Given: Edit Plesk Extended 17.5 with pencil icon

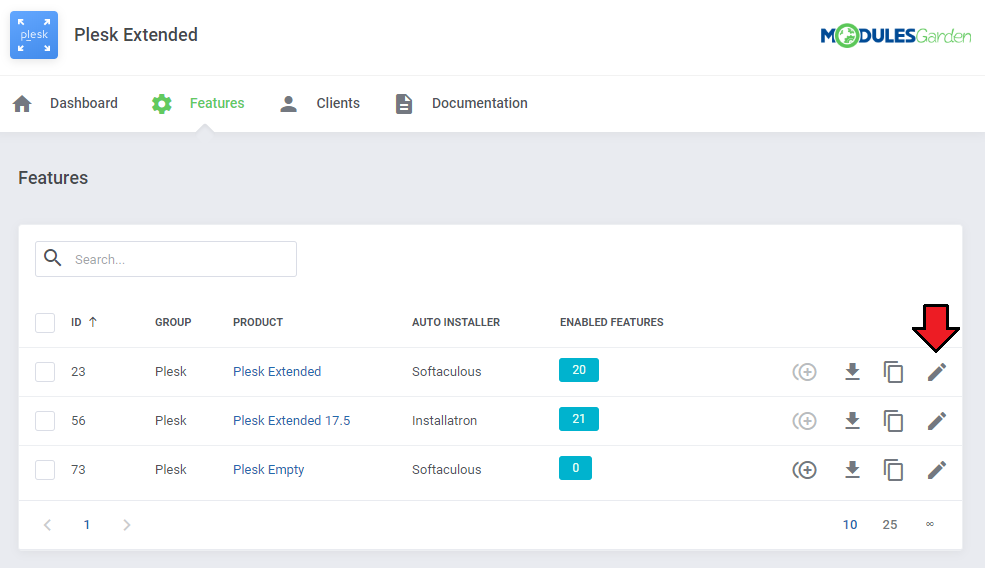Looking at the screenshot, I should [937, 421].
